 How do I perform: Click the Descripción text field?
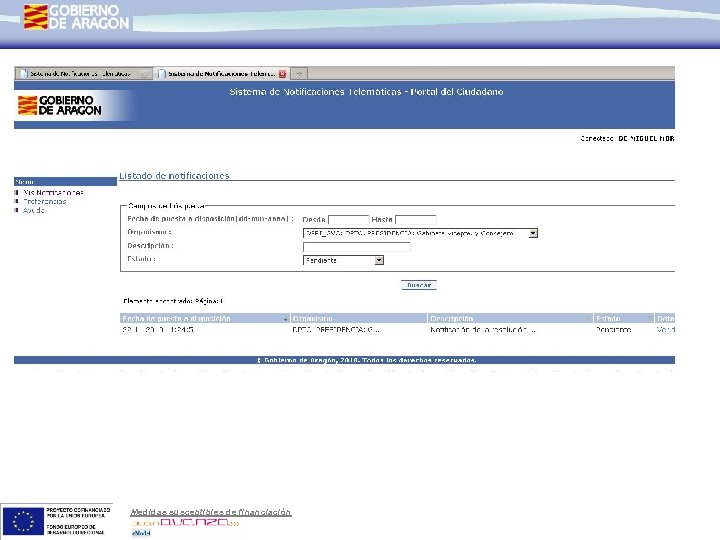(x=356, y=247)
